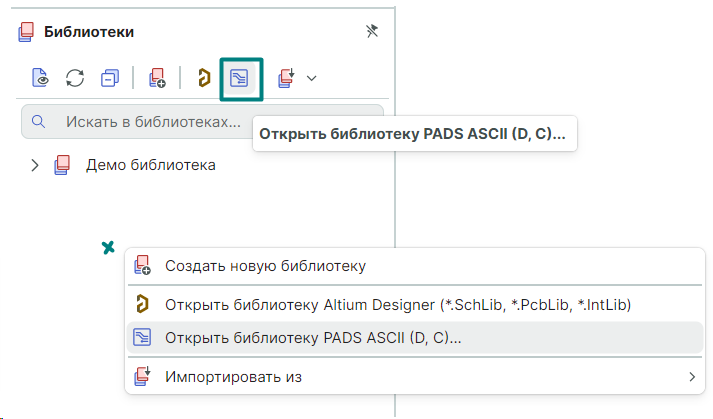Open the 'Импортировать из' menu item

[233, 377]
